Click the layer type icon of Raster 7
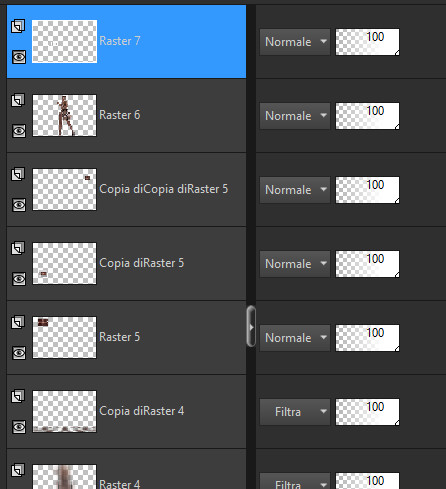Image resolution: width=446 pixels, height=489 pixels. pos(18,26)
